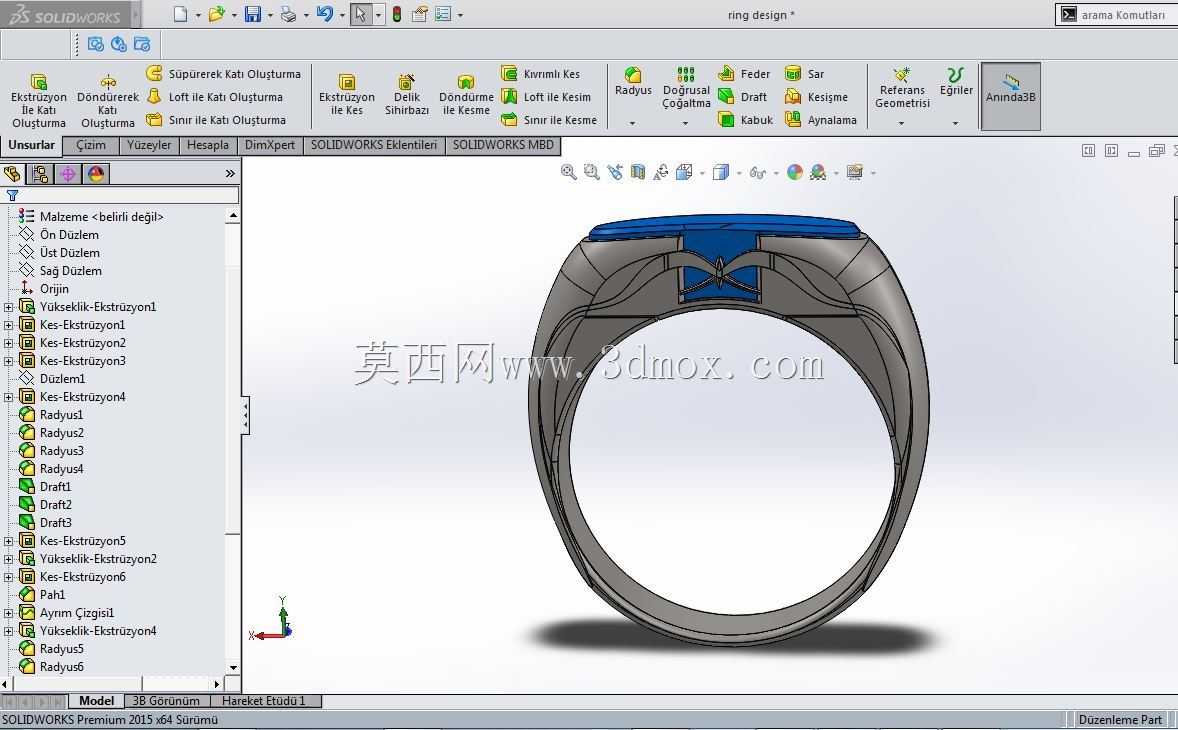Choose Süpürerek Katı Oluşturma

pyautogui.click(x=223, y=74)
